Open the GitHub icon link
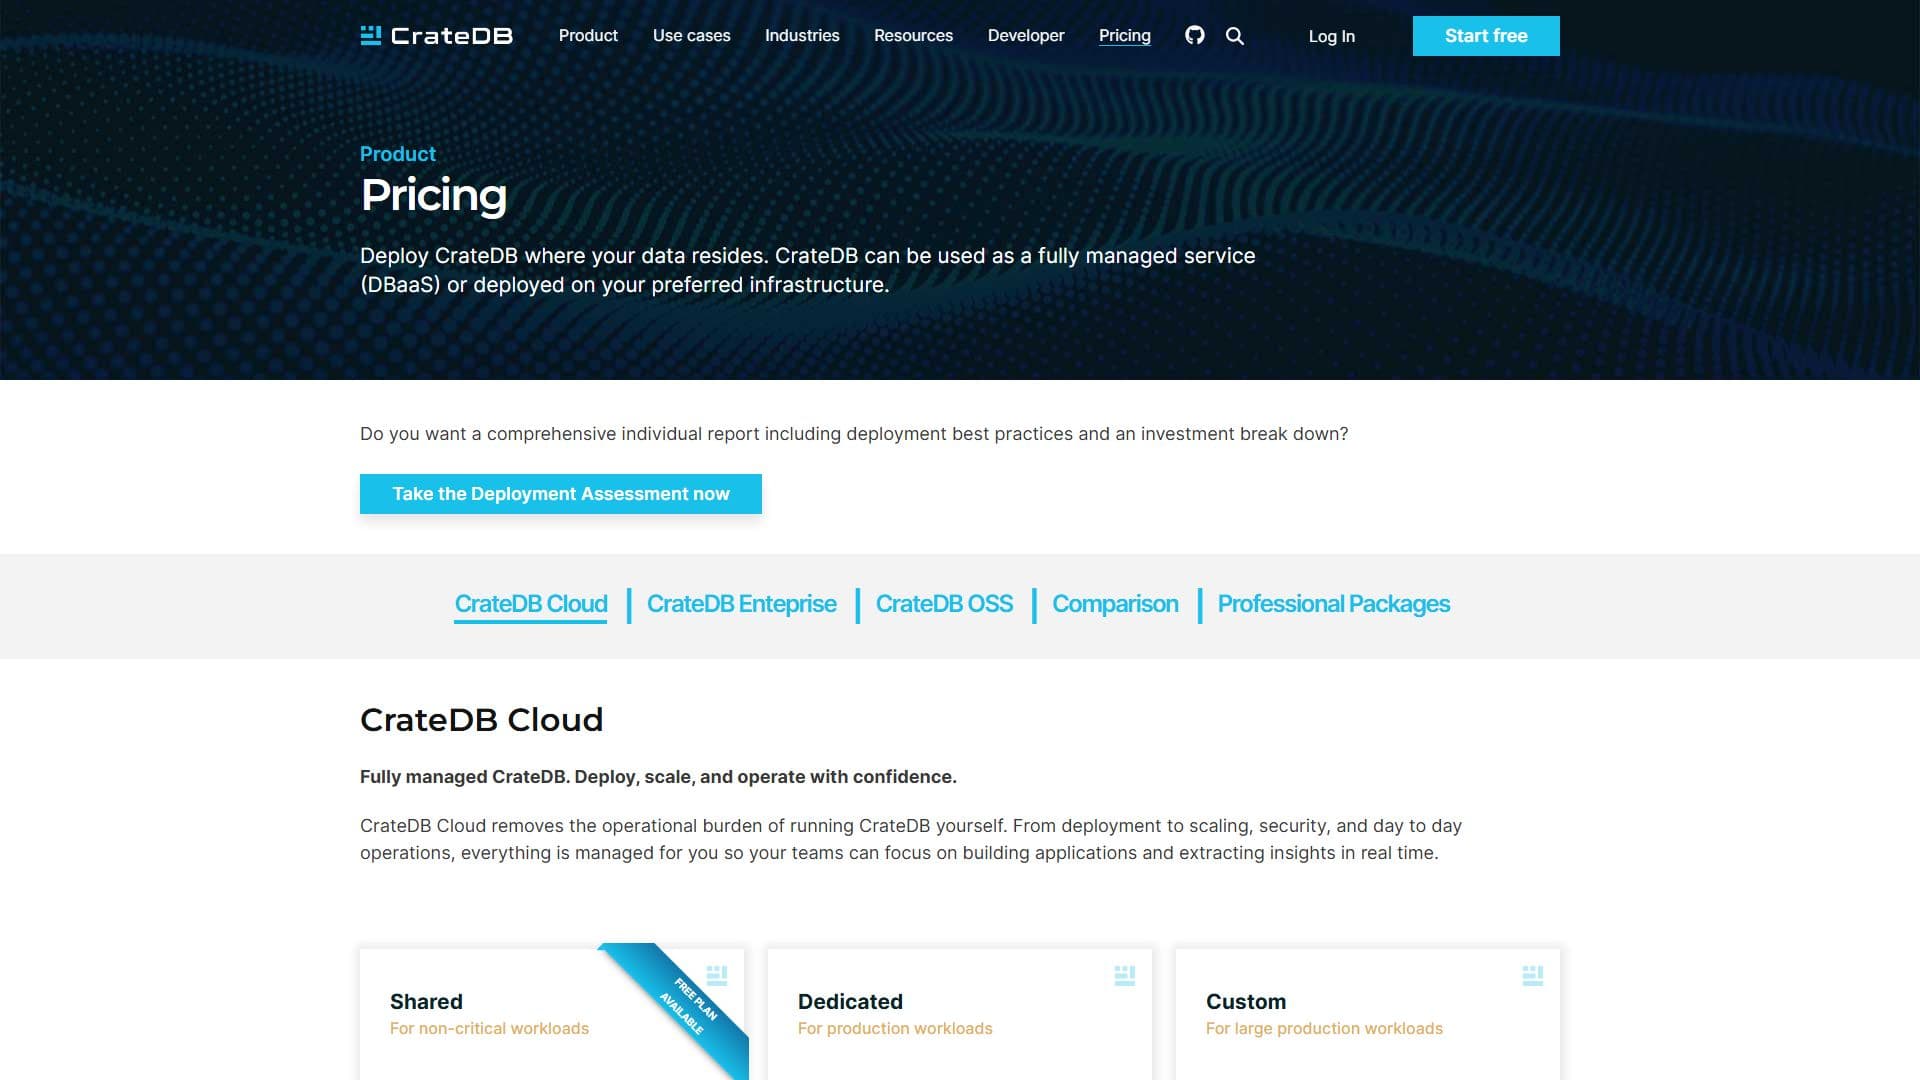1920x1080 pixels. [1194, 36]
